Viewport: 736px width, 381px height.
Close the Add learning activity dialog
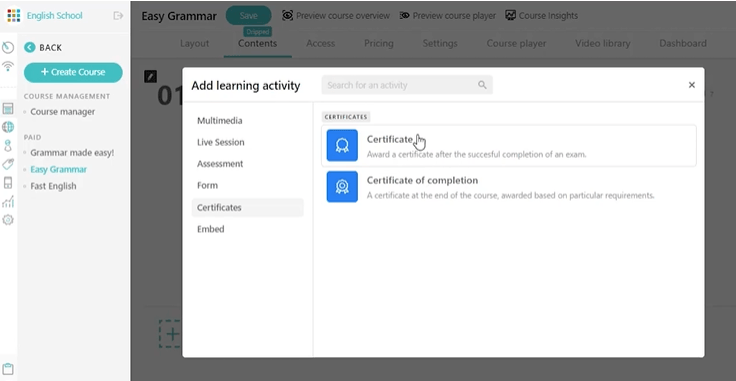pyautogui.click(x=691, y=85)
